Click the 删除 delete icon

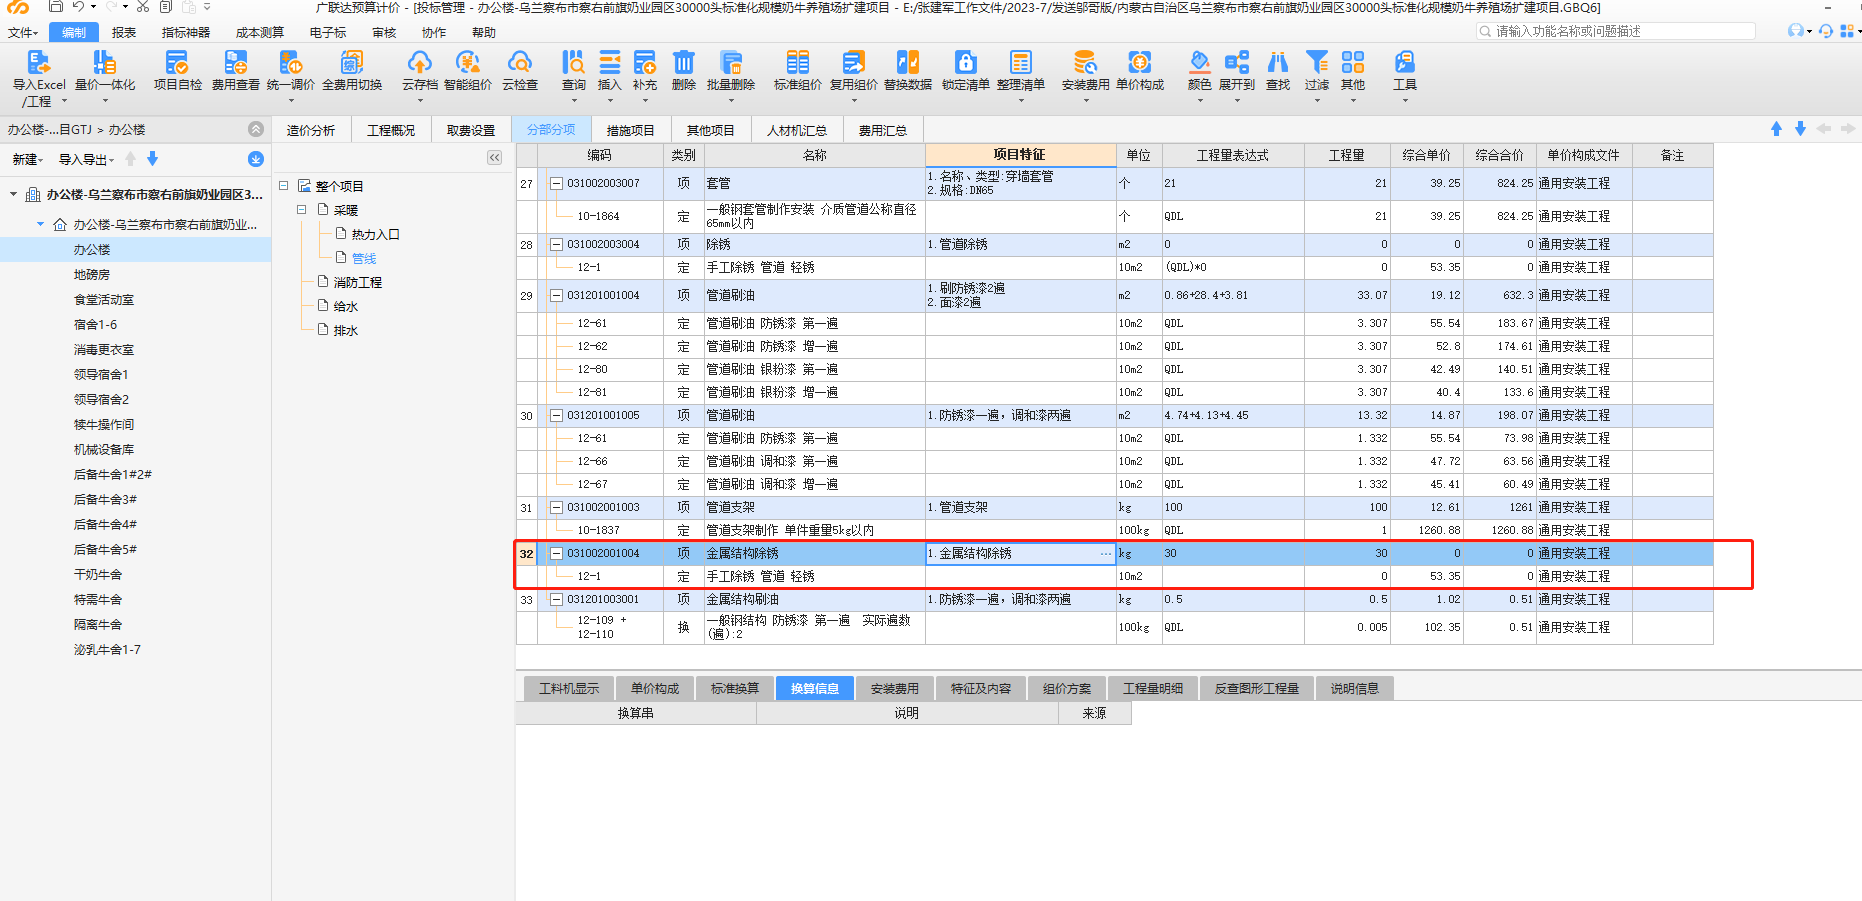coord(684,62)
